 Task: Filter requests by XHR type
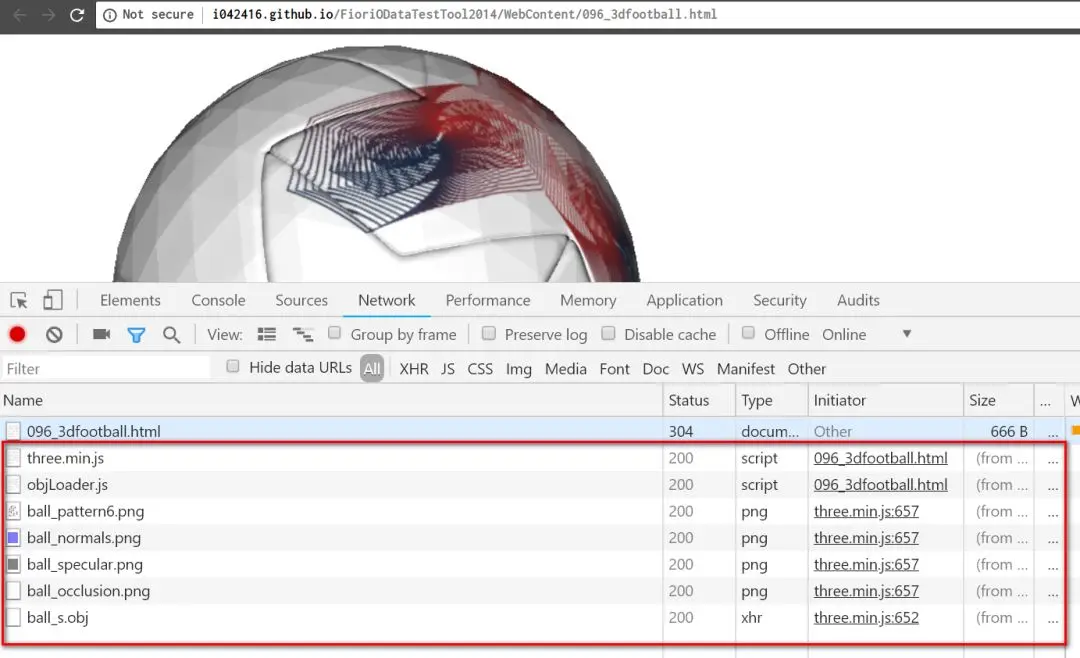click(414, 369)
